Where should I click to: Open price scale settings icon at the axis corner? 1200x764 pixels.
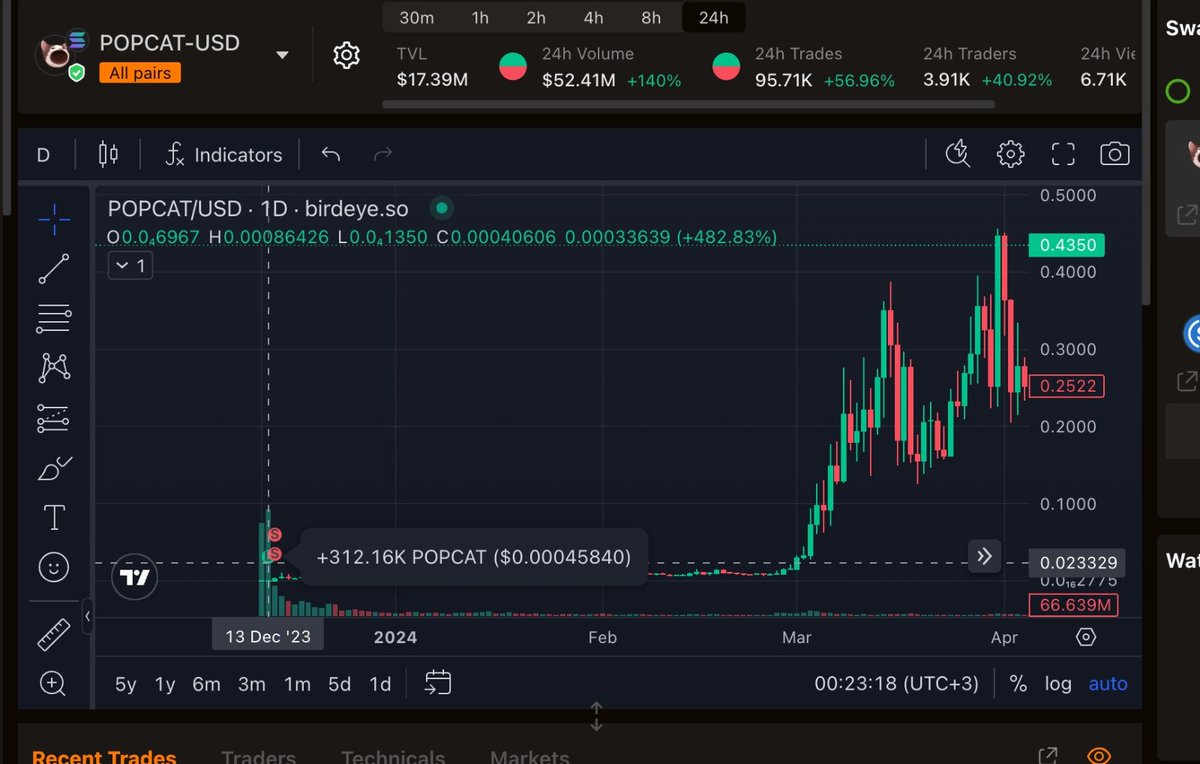(x=1086, y=637)
